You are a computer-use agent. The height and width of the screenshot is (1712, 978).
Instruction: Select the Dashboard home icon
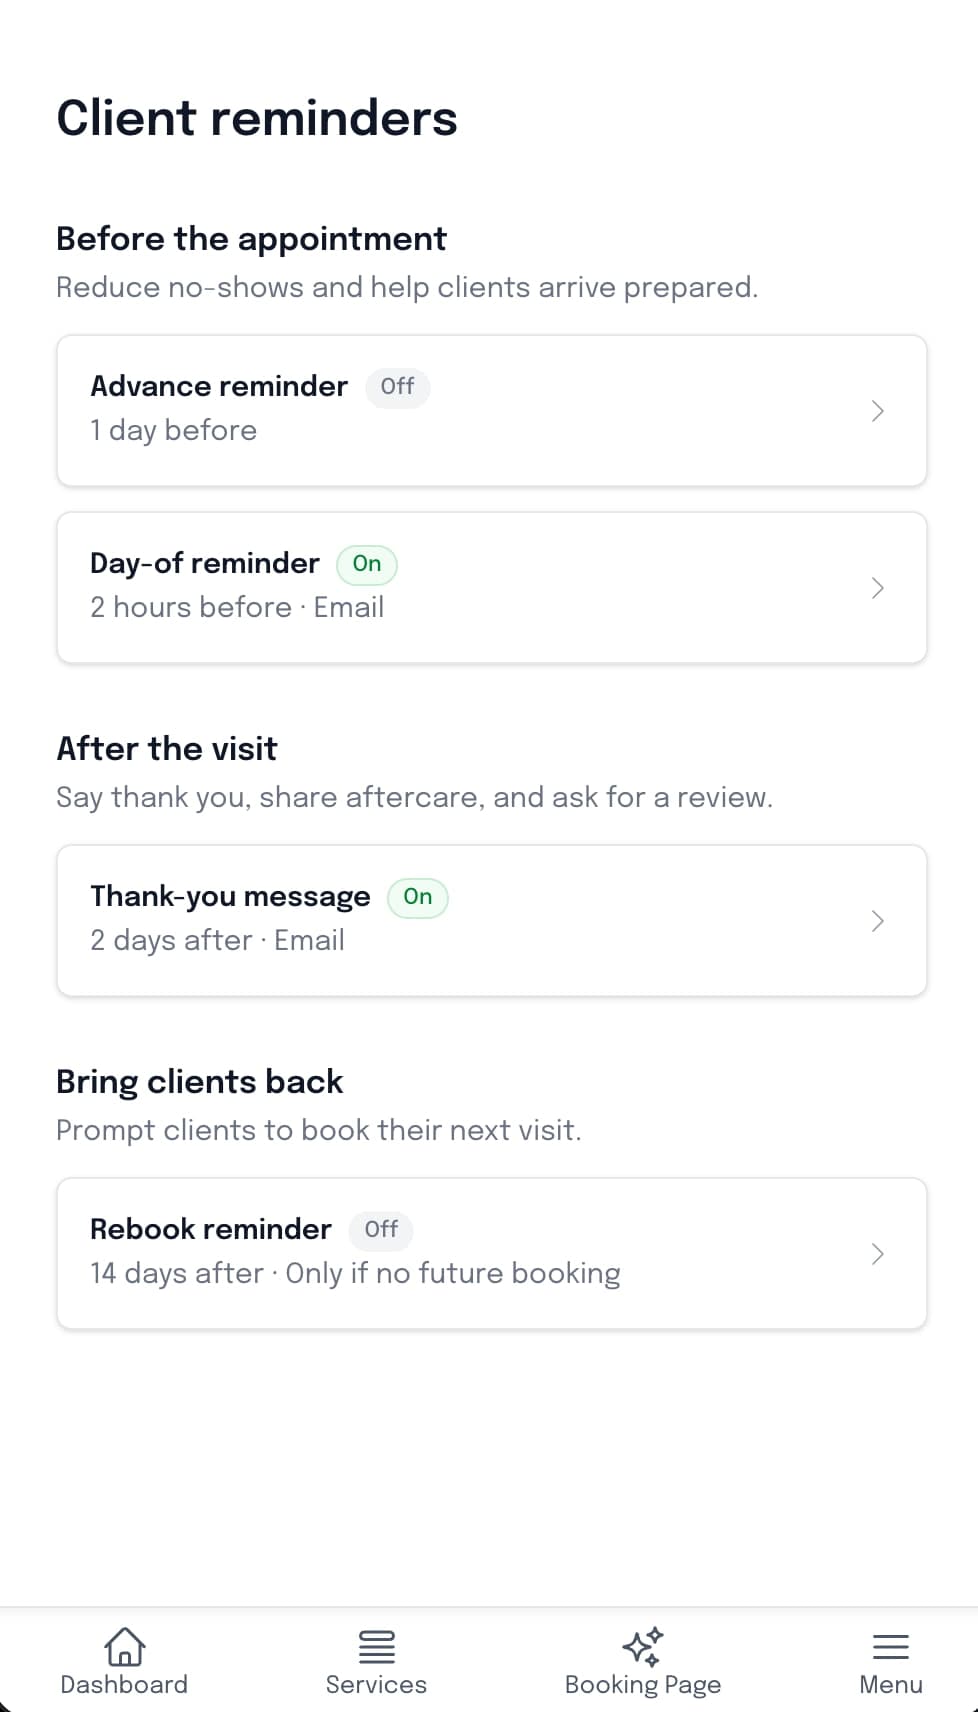click(123, 1647)
